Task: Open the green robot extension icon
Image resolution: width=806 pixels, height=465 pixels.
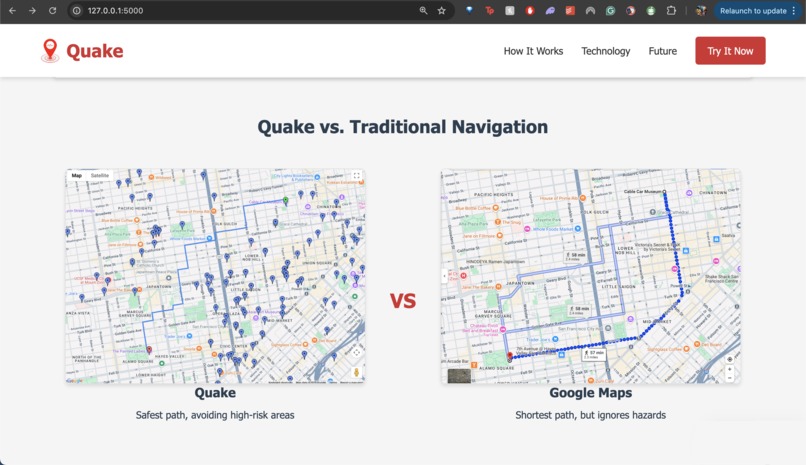Action: (651, 10)
